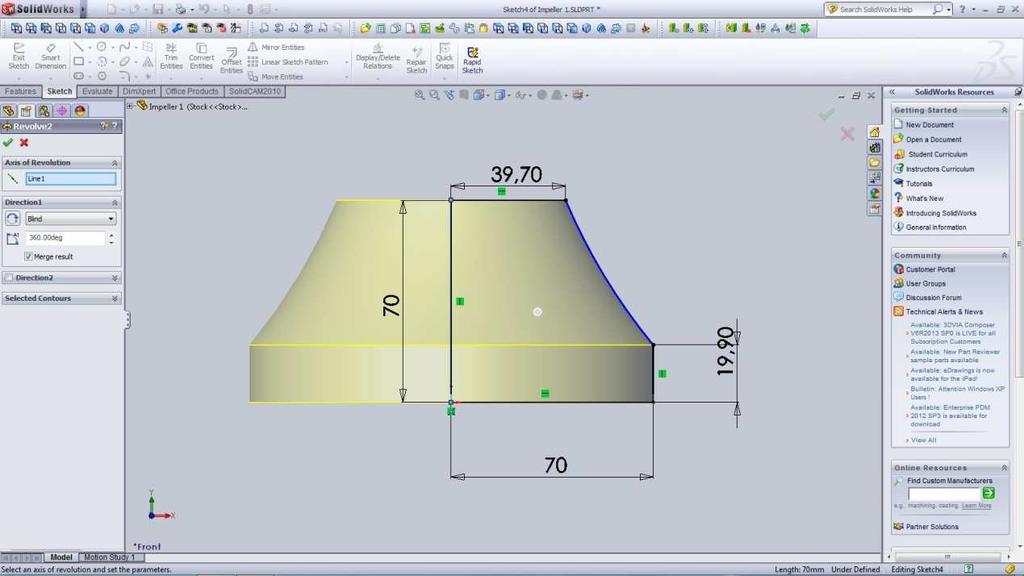Viewport: 1024px width, 576px height.
Task: Open the Discussion Forum link
Action: click(x=933, y=297)
